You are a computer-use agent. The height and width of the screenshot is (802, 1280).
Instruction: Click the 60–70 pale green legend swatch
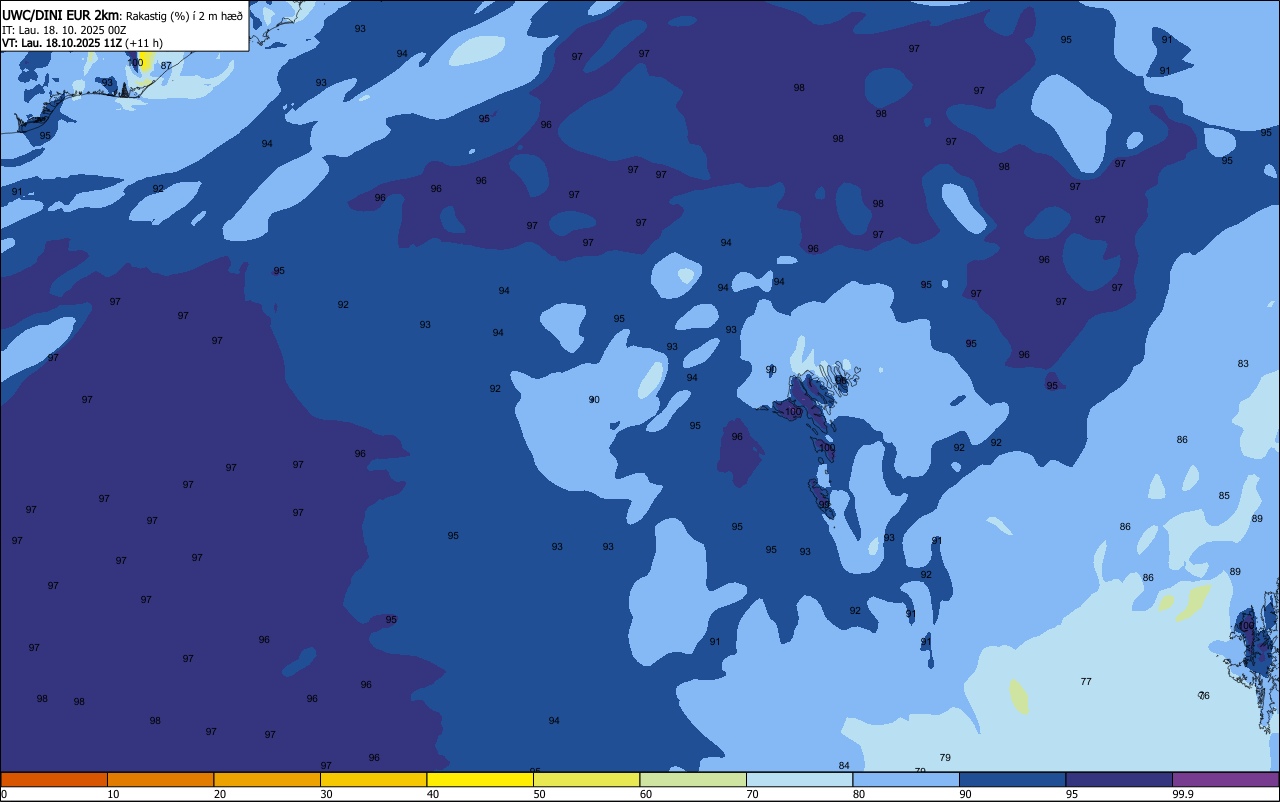(x=693, y=779)
